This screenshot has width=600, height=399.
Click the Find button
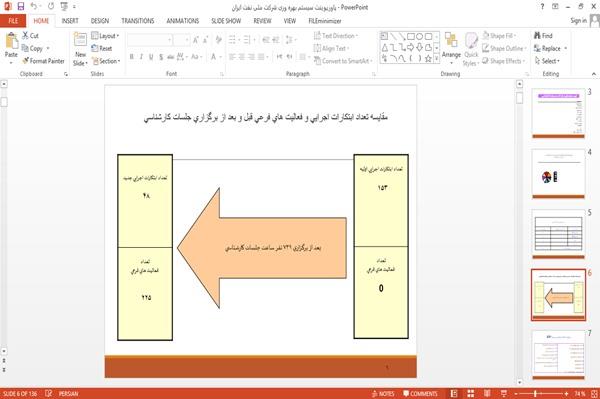tap(543, 36)
